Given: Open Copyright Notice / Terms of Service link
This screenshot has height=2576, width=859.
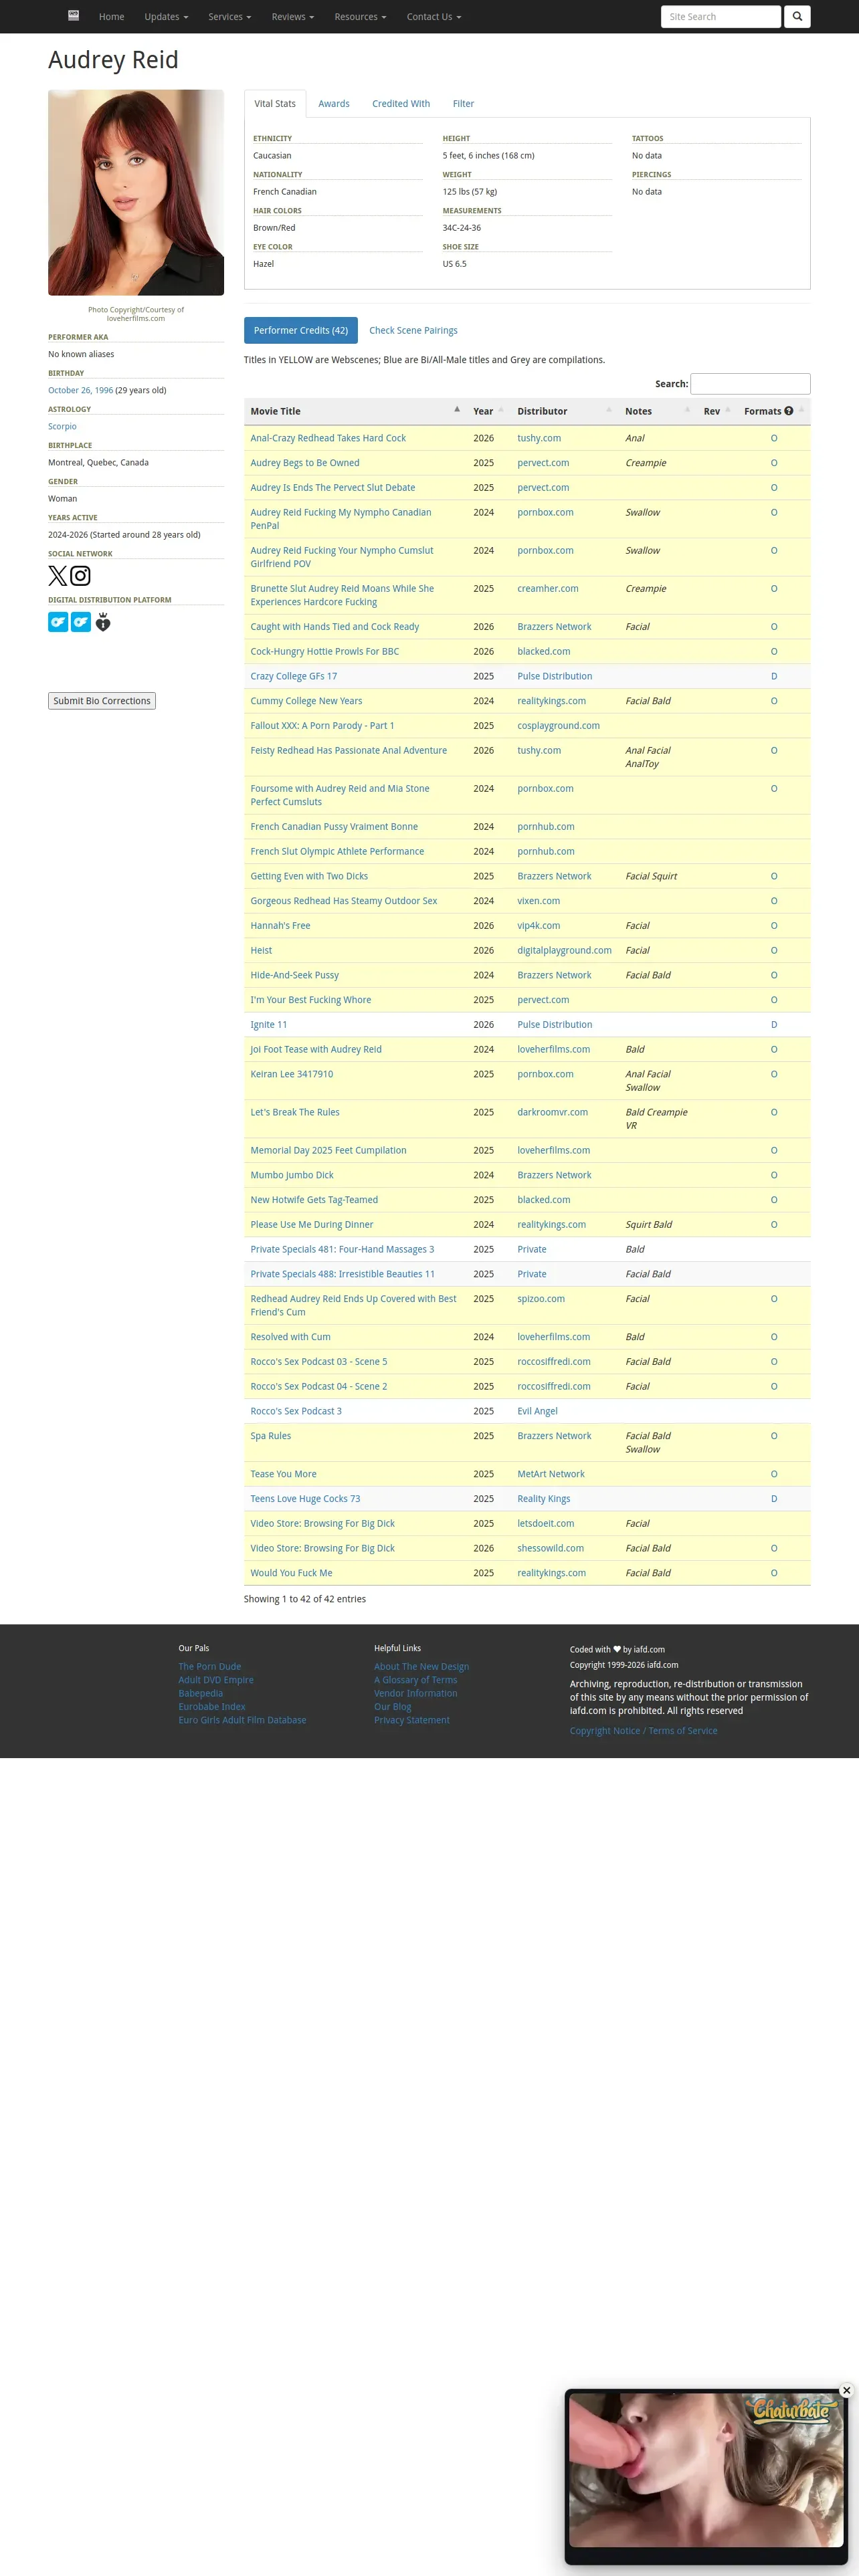Looking at the screenshot, I should click(x=644, y=1731).
